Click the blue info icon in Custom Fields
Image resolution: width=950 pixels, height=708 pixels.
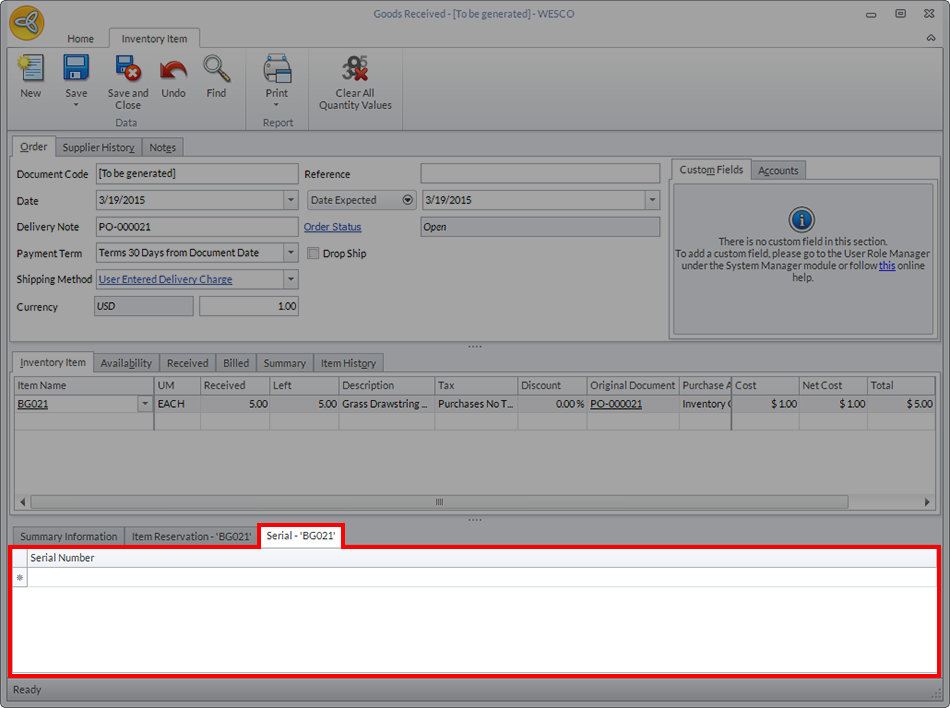pos(802,220)
